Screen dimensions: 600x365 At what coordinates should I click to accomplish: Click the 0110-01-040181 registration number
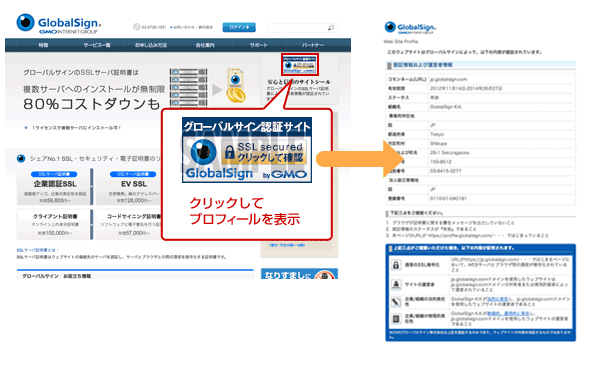(x=448, y=199)
